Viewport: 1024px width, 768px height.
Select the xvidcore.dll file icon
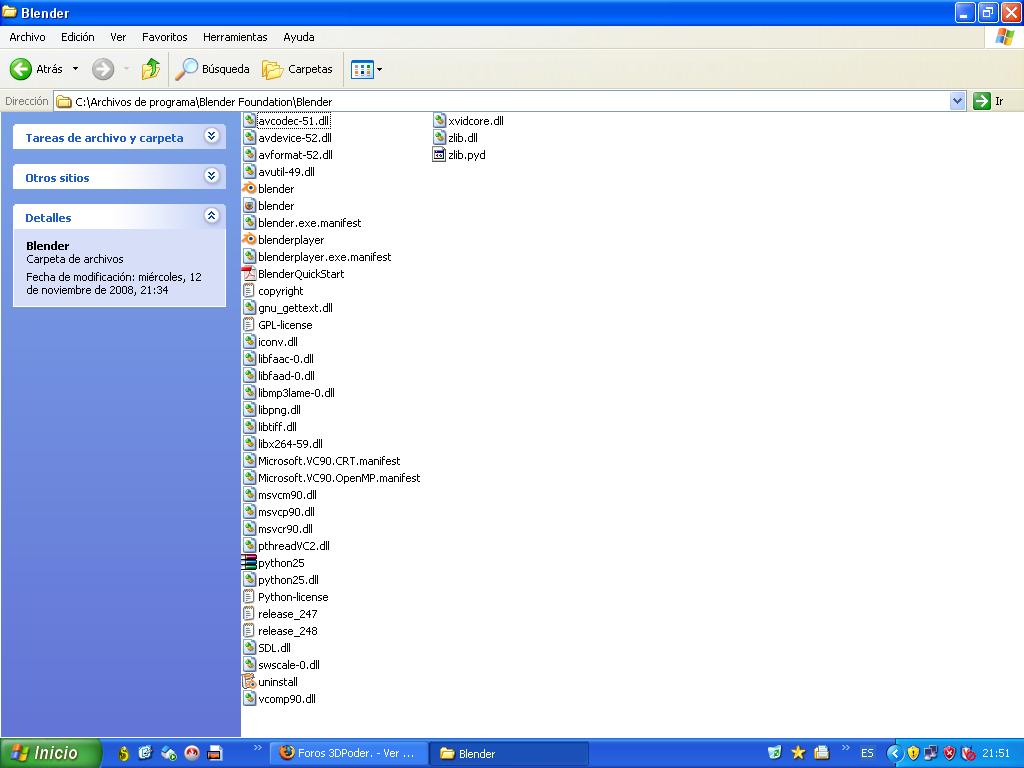click(x=440, y=121)
